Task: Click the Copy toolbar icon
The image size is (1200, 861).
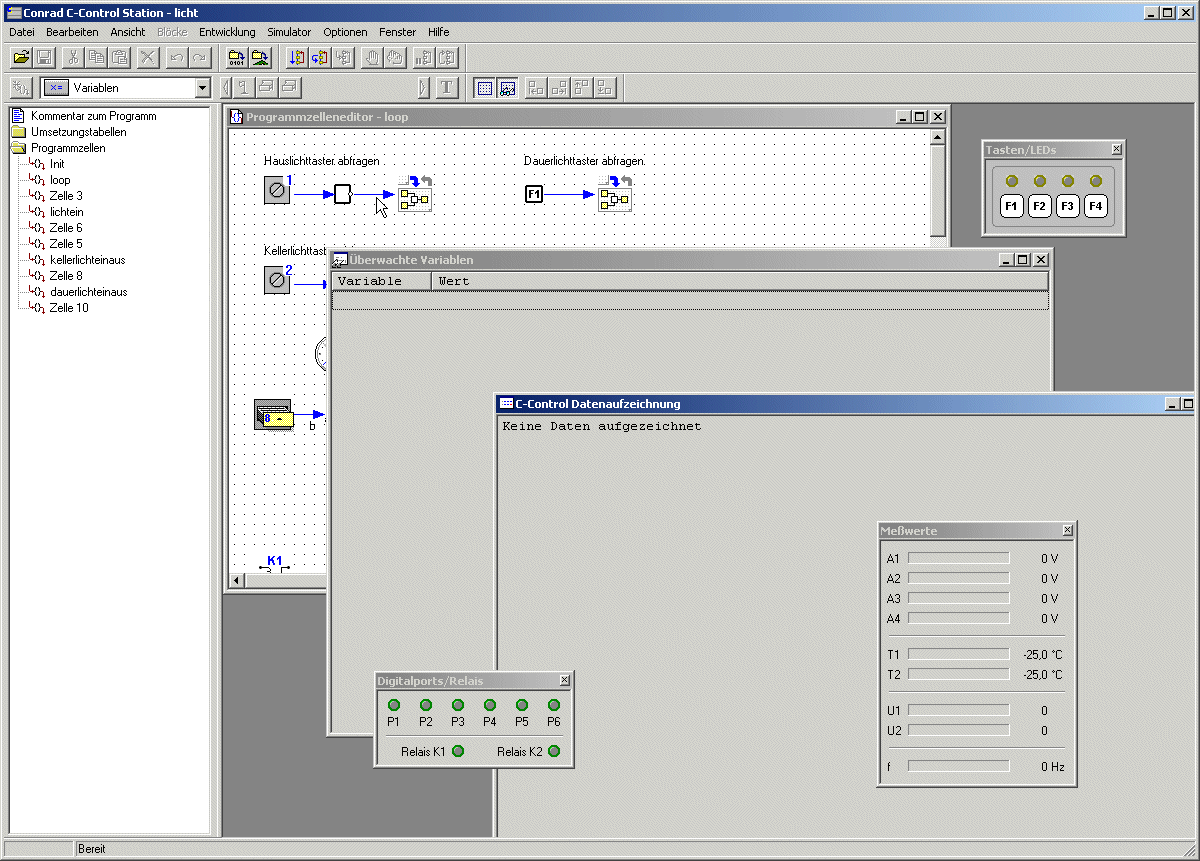Action: (x=97, y=57)
